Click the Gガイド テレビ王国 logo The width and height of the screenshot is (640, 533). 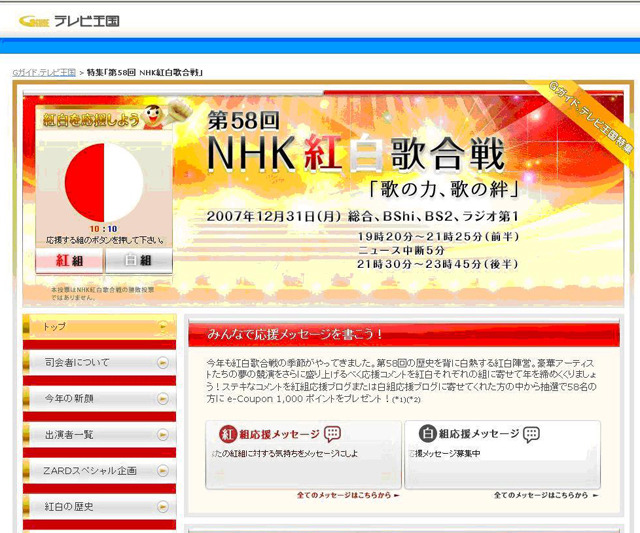pyautogui.click(x=69, y=20)
